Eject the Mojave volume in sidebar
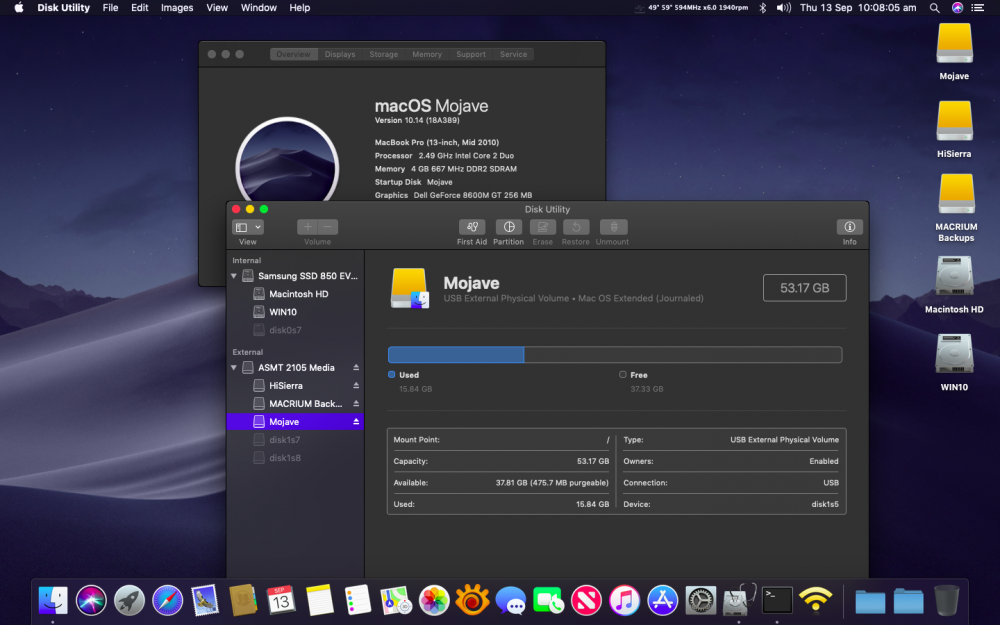The height and width of the screenshot is (625, 1000). pos(356,422)
